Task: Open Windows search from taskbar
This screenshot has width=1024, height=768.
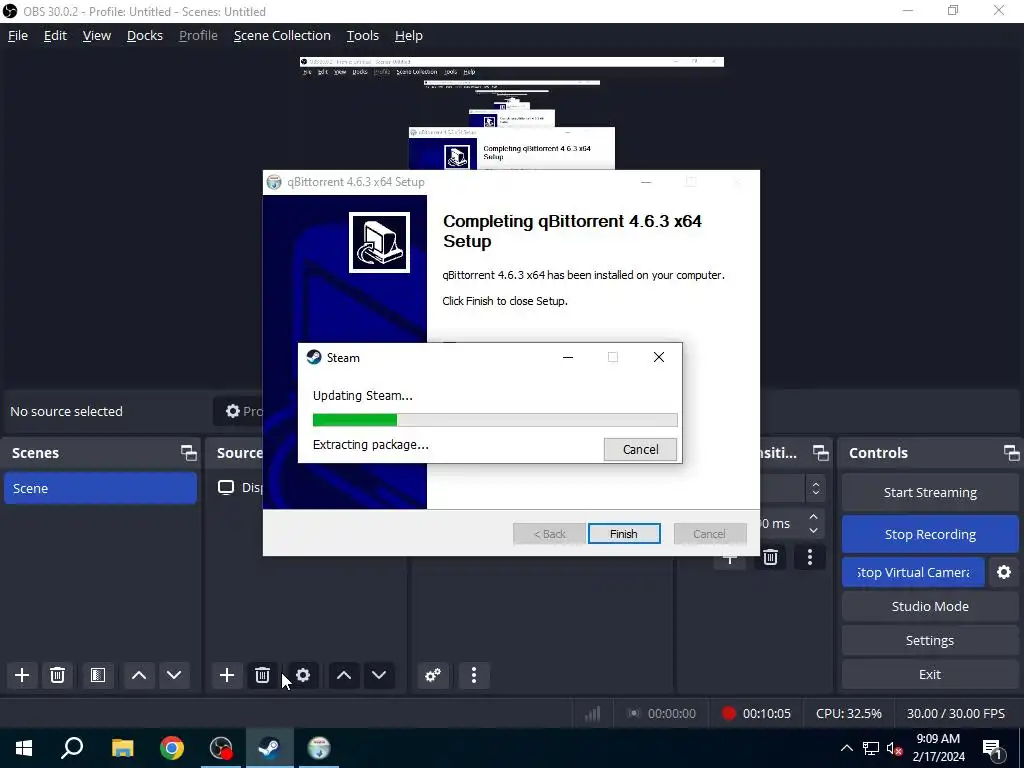Action: pyautogui.click(x=72, y=748)
